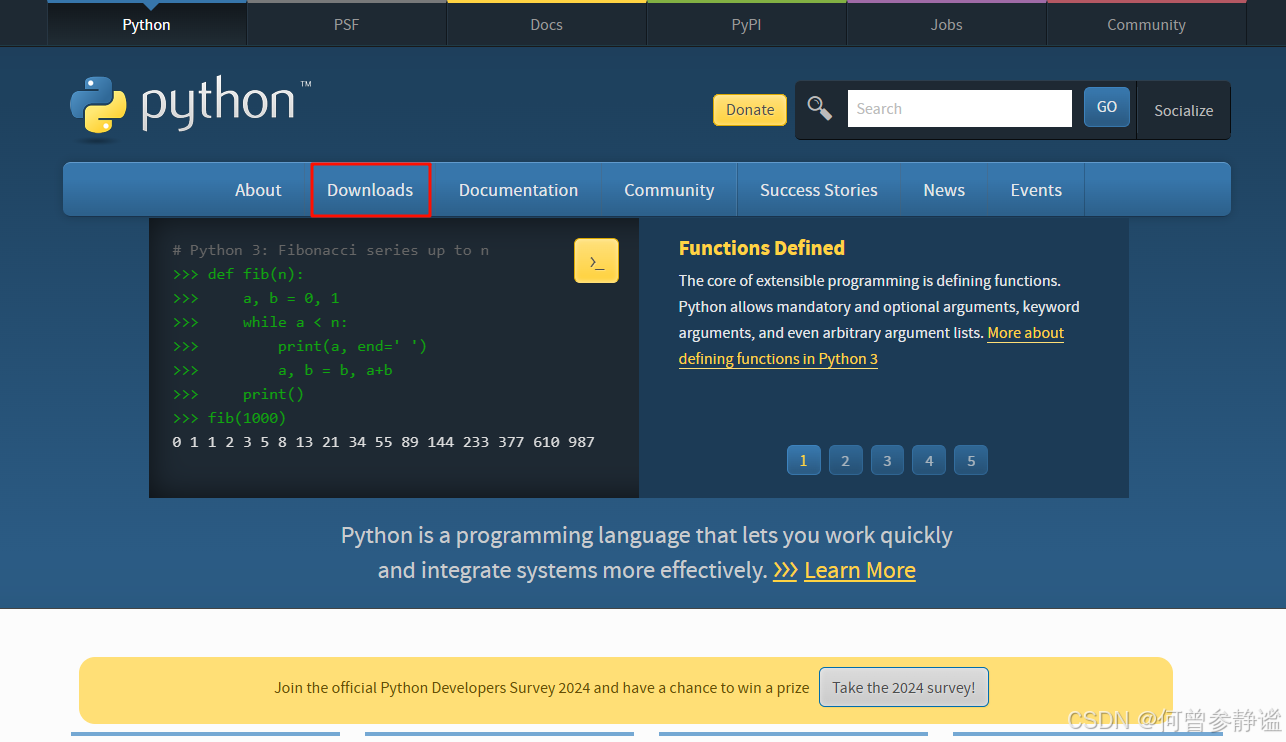
Task: Click the GO search button
Action: [x=1107, y=107]
